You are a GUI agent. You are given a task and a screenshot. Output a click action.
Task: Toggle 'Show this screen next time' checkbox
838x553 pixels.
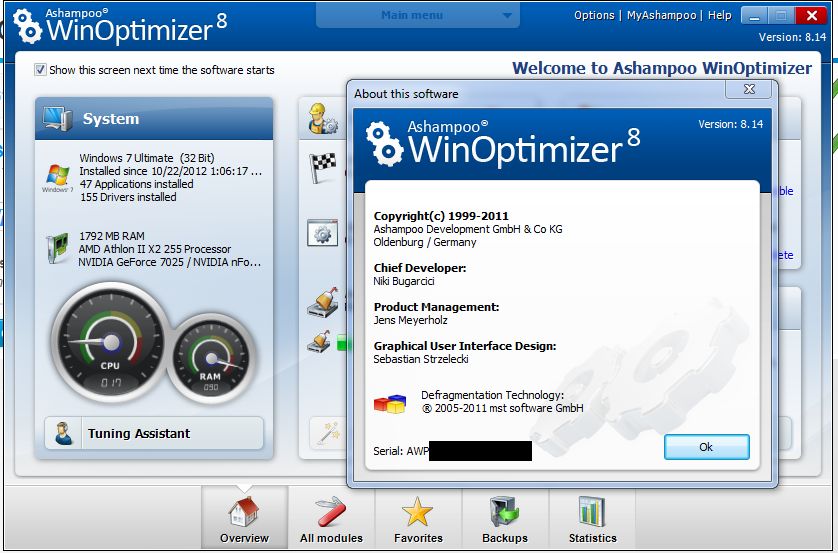40,69
